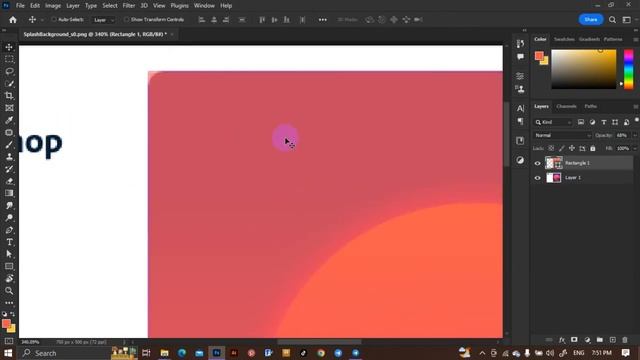Pick a color in the color field
This screenshot has width=640, height=360.
pyautogui.click(x=584, y=69)
